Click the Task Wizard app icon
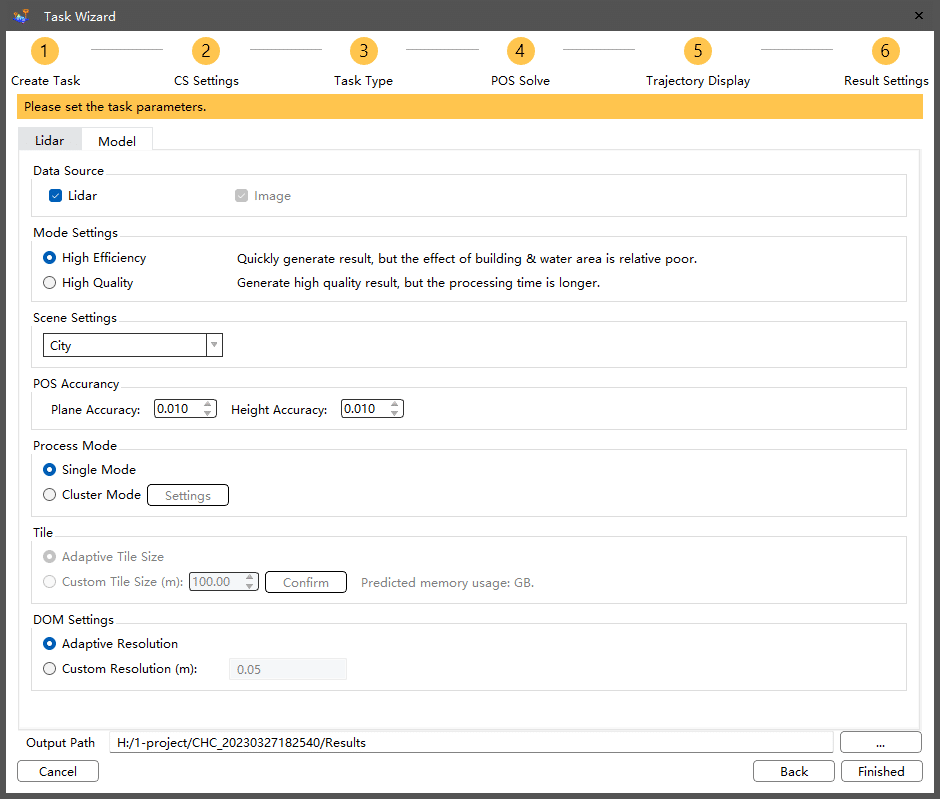The height and width of the screenshot is (799, 940). [x=21, y=16]
